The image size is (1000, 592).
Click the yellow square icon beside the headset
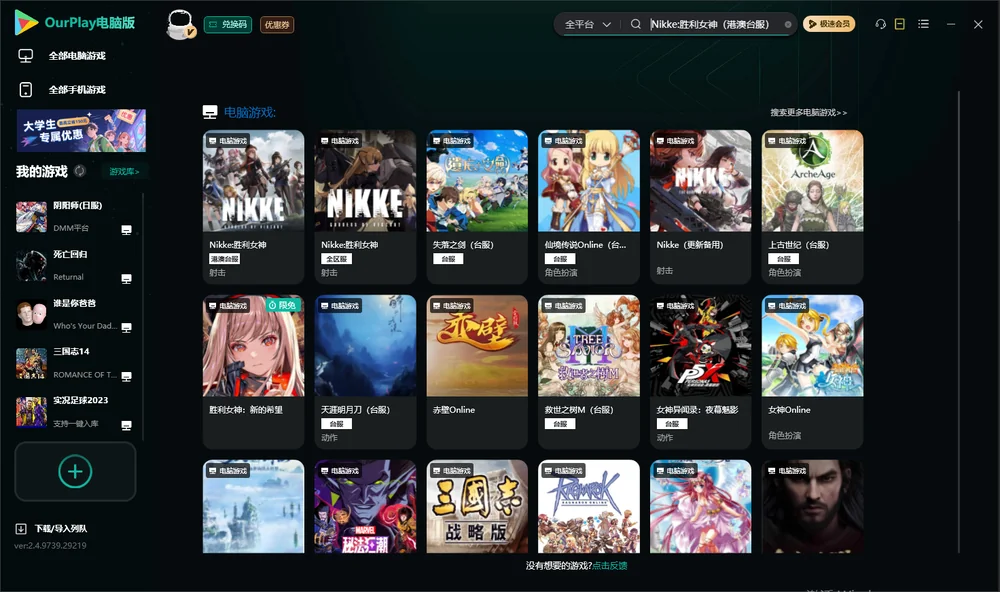point(900,24)
